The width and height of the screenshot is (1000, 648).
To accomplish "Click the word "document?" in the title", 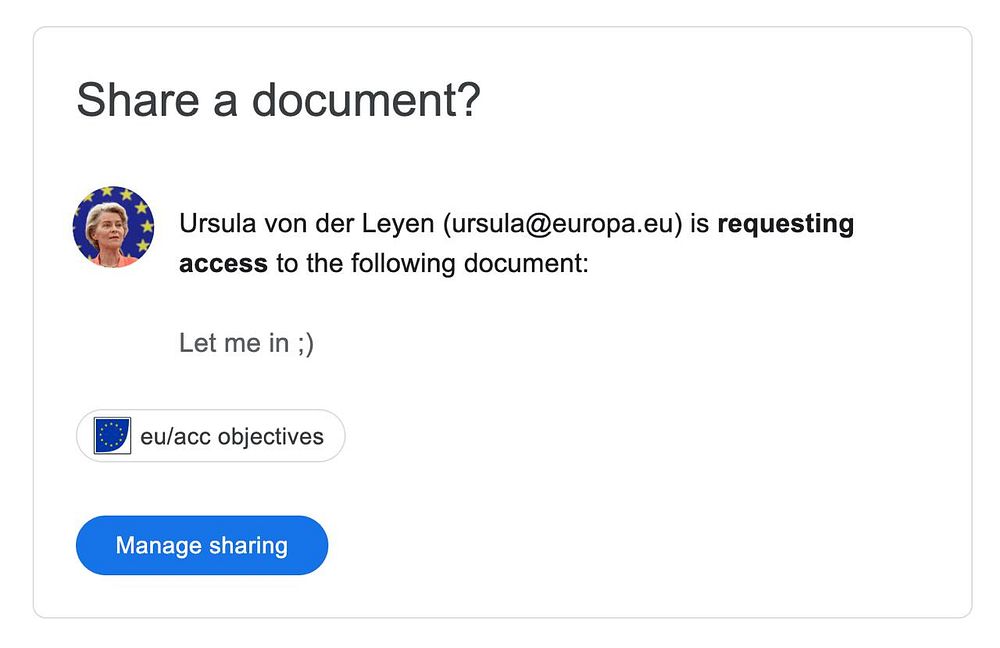I will (x=366, y=100).
